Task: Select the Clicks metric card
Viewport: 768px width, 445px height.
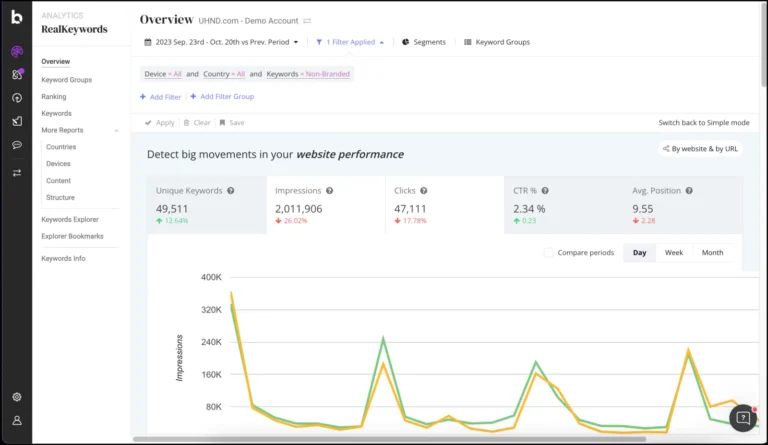Action: tap(445, 205)
